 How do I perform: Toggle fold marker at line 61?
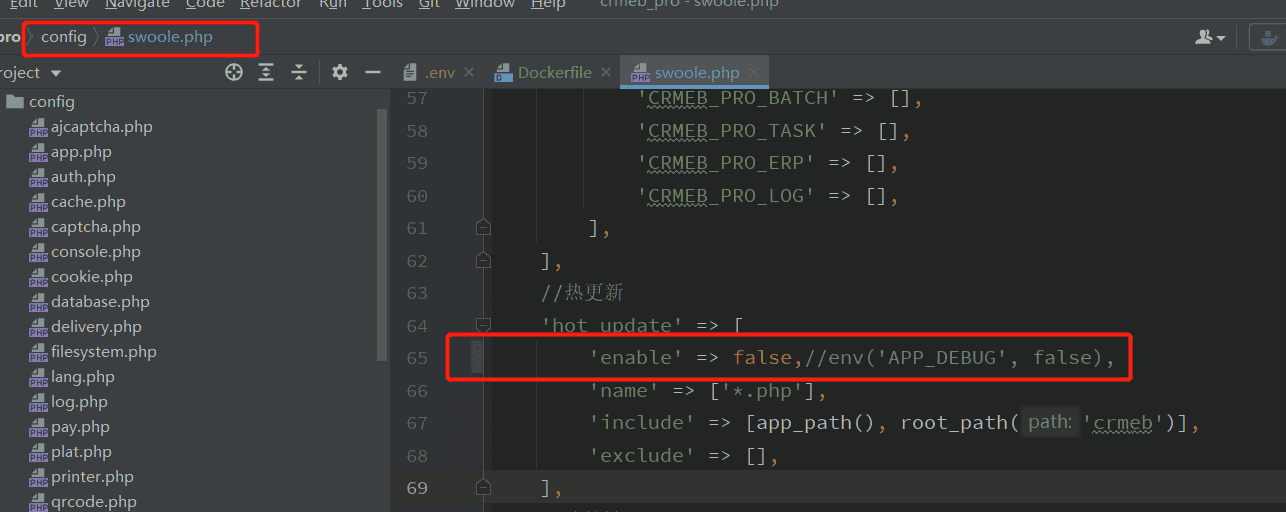click(x=484, y=228)
